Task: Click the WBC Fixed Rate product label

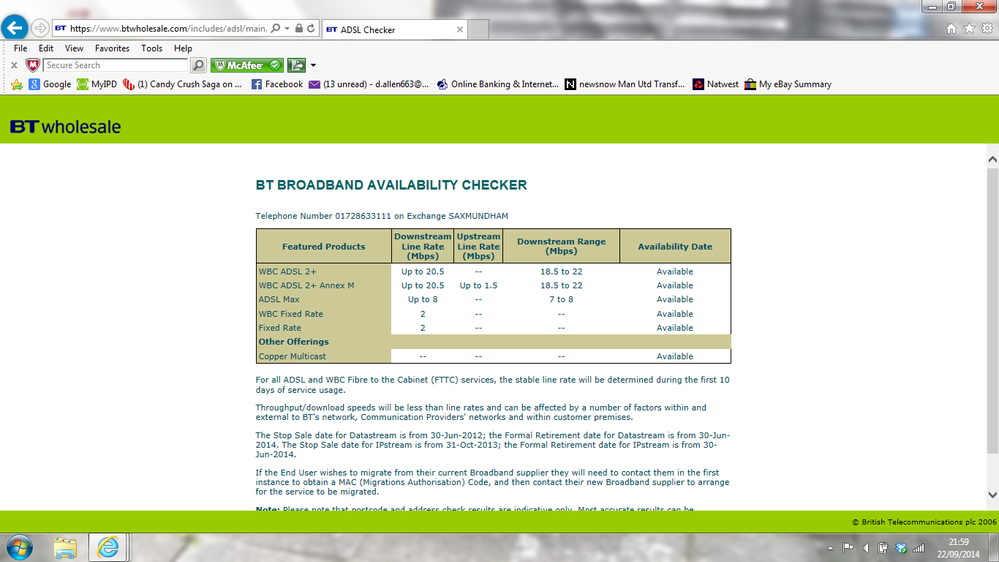Action: [291, 314]
